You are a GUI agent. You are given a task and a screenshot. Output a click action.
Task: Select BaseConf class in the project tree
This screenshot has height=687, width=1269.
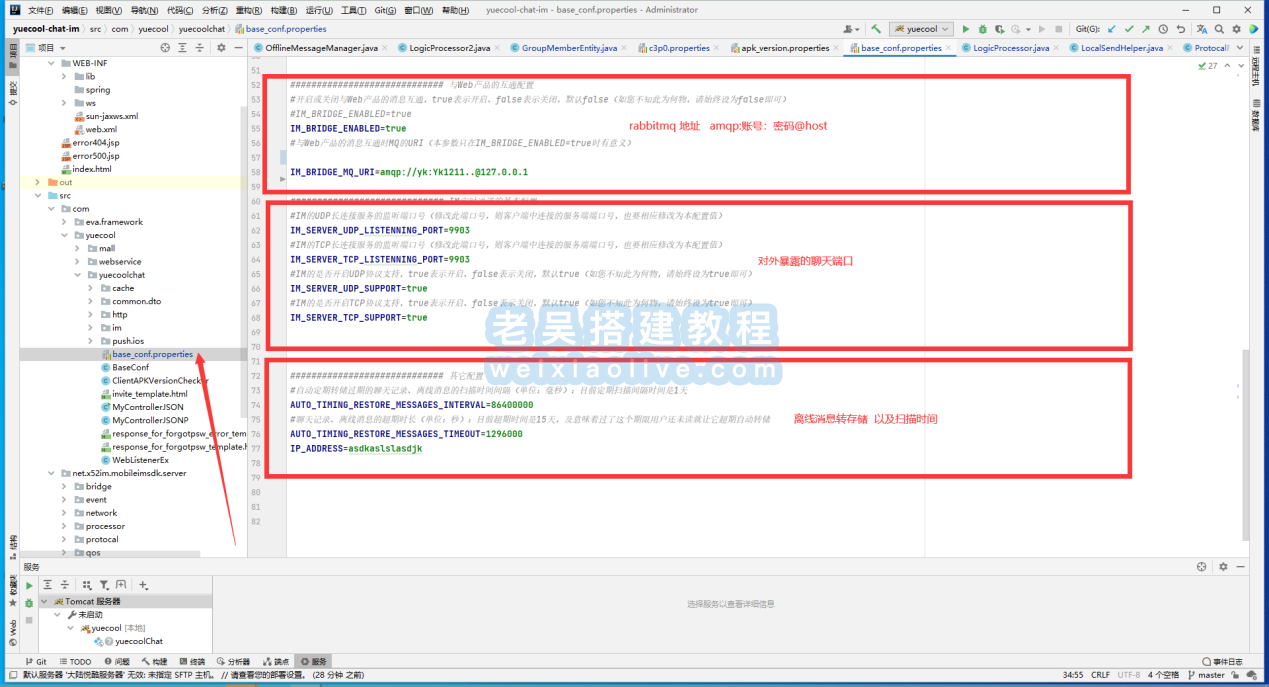tap(130, 367)
